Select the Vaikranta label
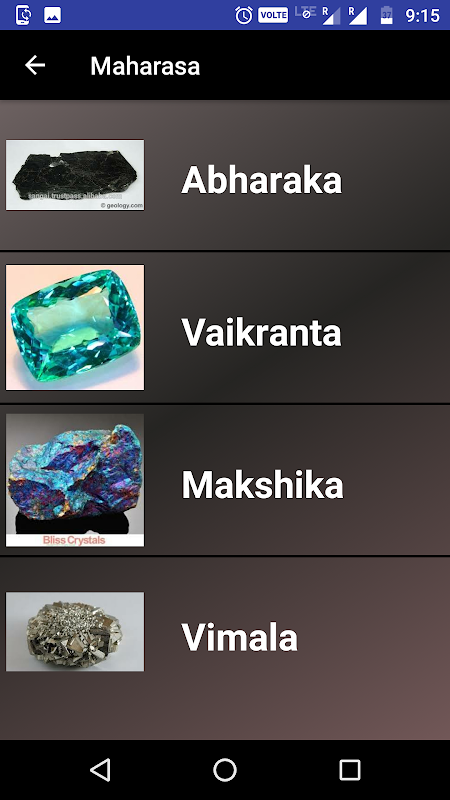 point(261,332)
